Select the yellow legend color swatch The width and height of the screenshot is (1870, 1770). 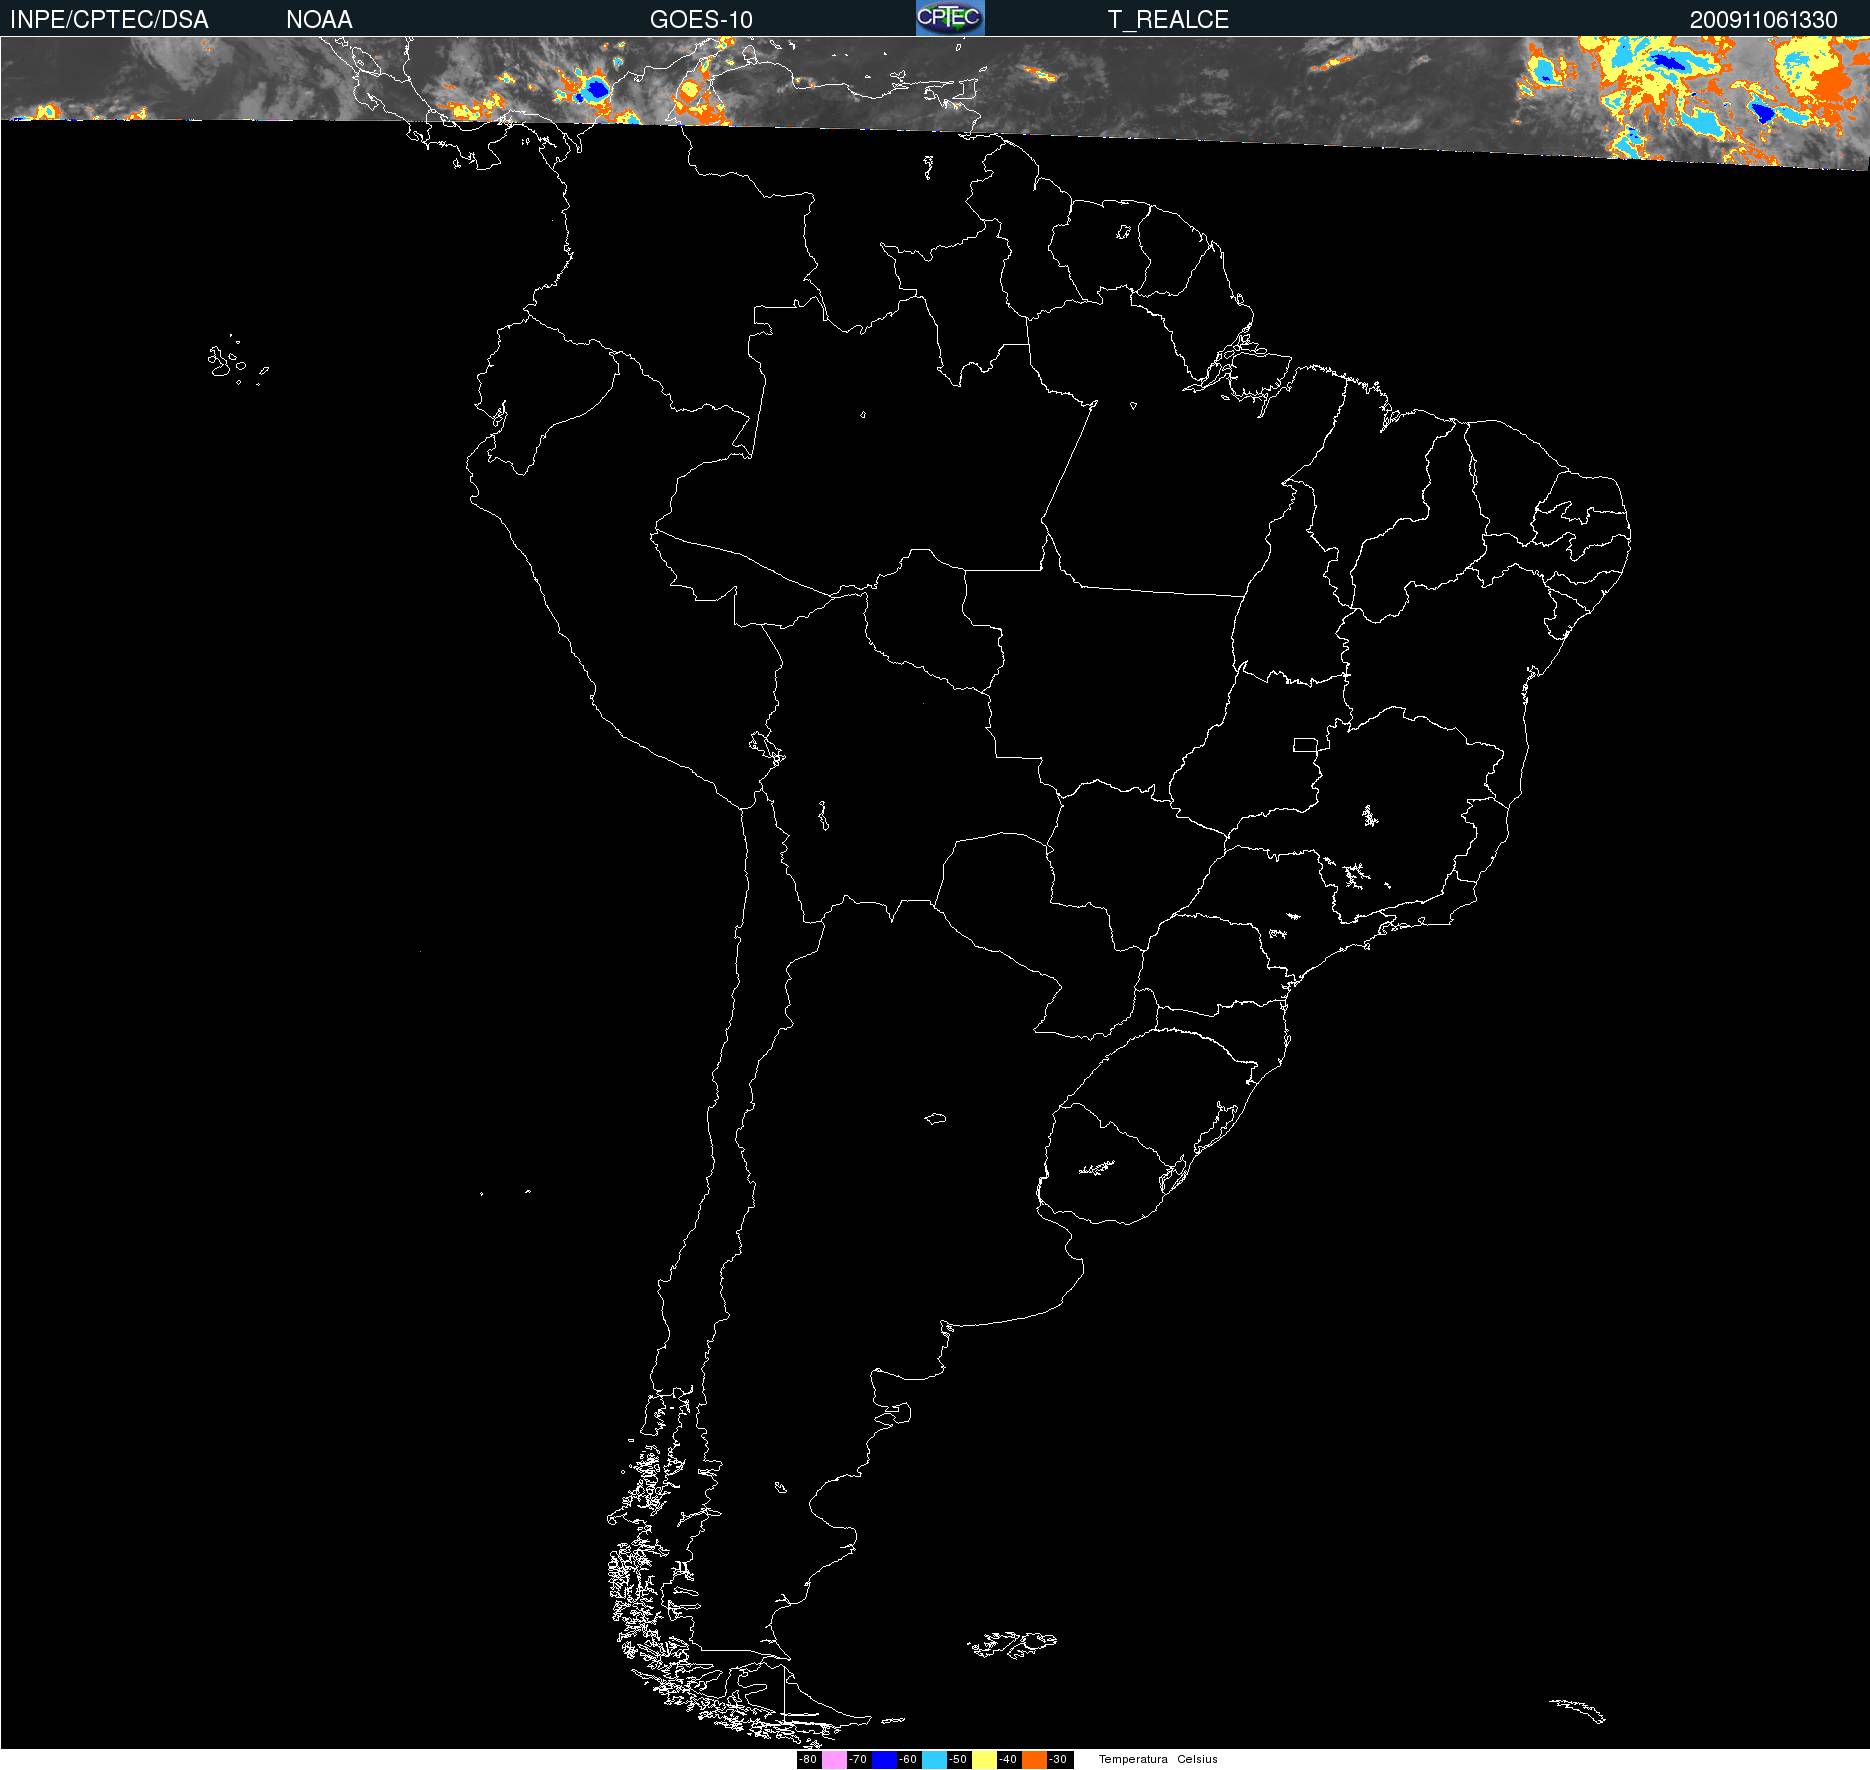[983, 1760]
